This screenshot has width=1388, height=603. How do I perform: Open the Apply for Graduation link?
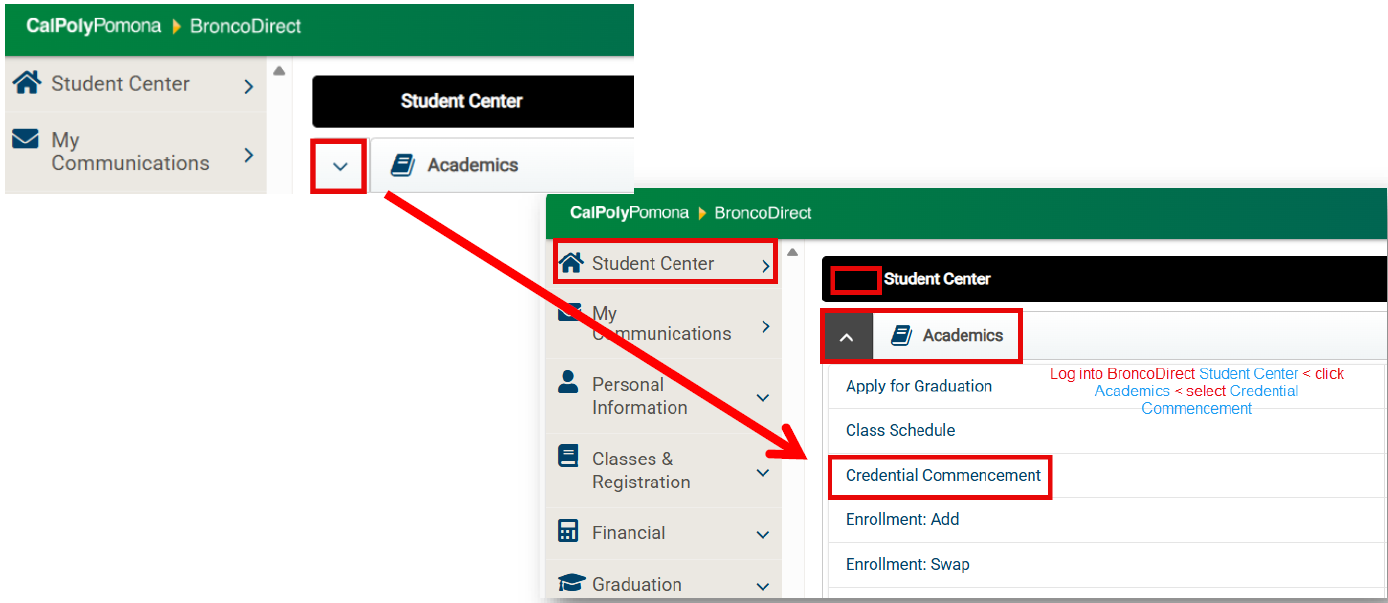click(918, 386)
